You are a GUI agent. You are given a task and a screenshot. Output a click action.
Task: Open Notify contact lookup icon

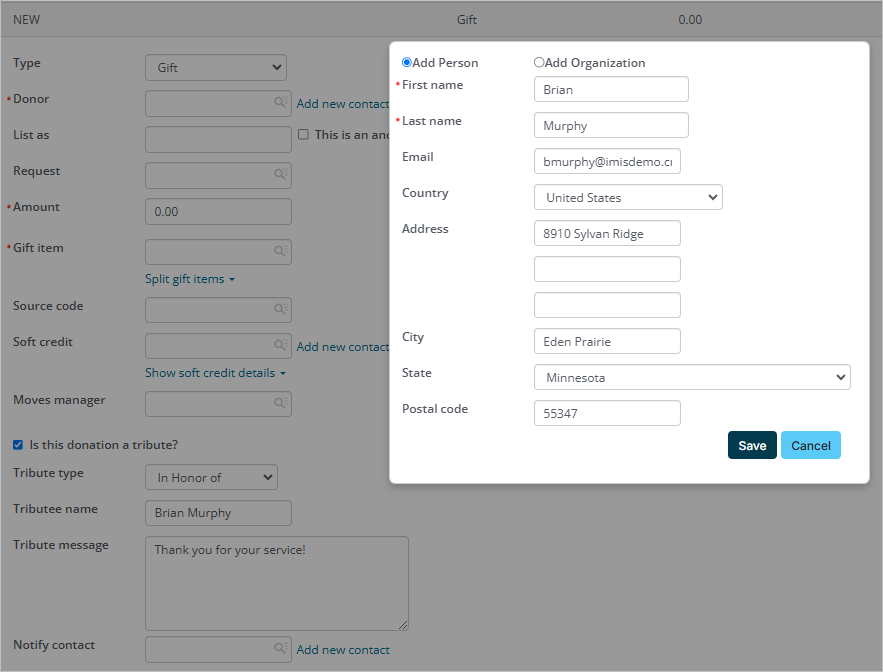(x=280, y=648)
